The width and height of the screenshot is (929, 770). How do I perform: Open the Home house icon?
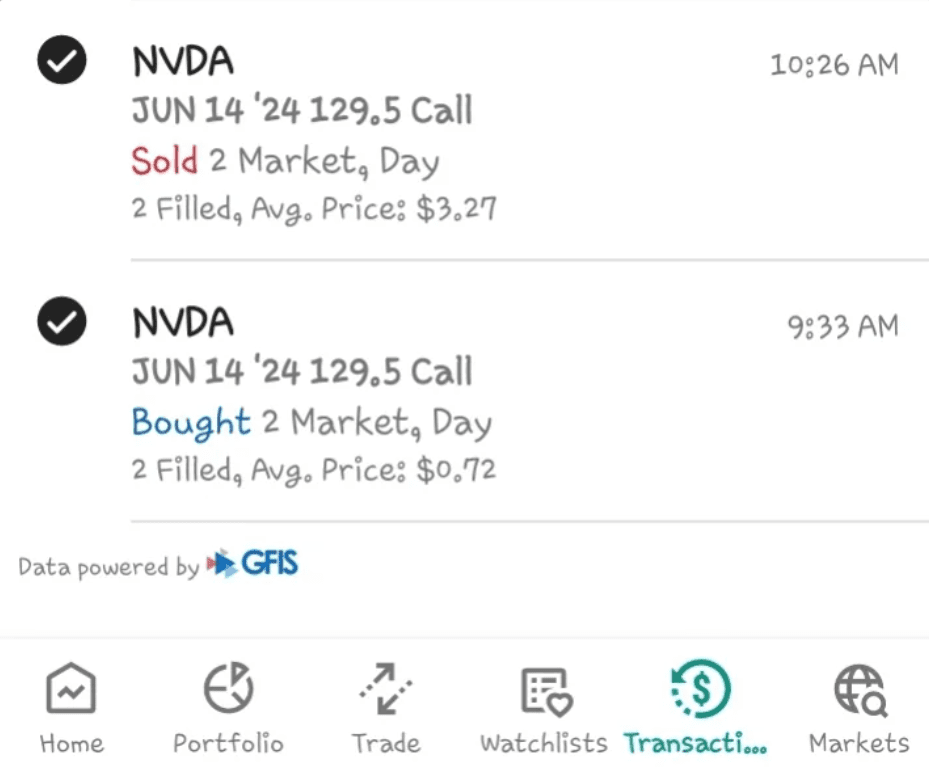[x=71, y=688]
